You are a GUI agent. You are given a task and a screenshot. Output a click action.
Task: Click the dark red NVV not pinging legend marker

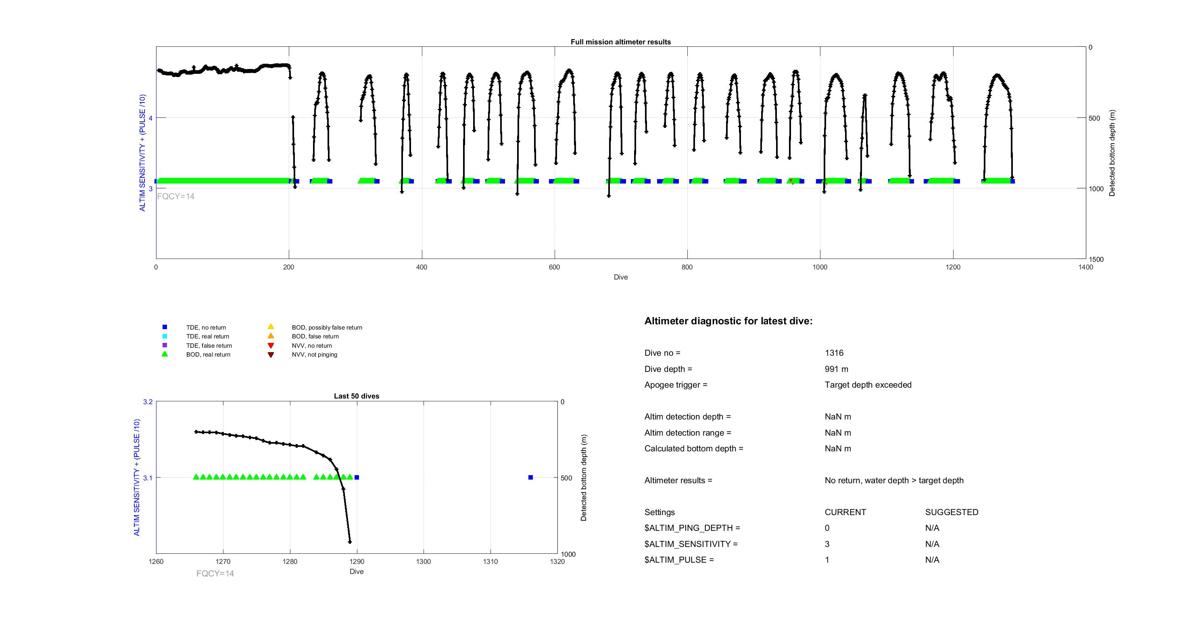pyautogui.click(x=270, y=354)
